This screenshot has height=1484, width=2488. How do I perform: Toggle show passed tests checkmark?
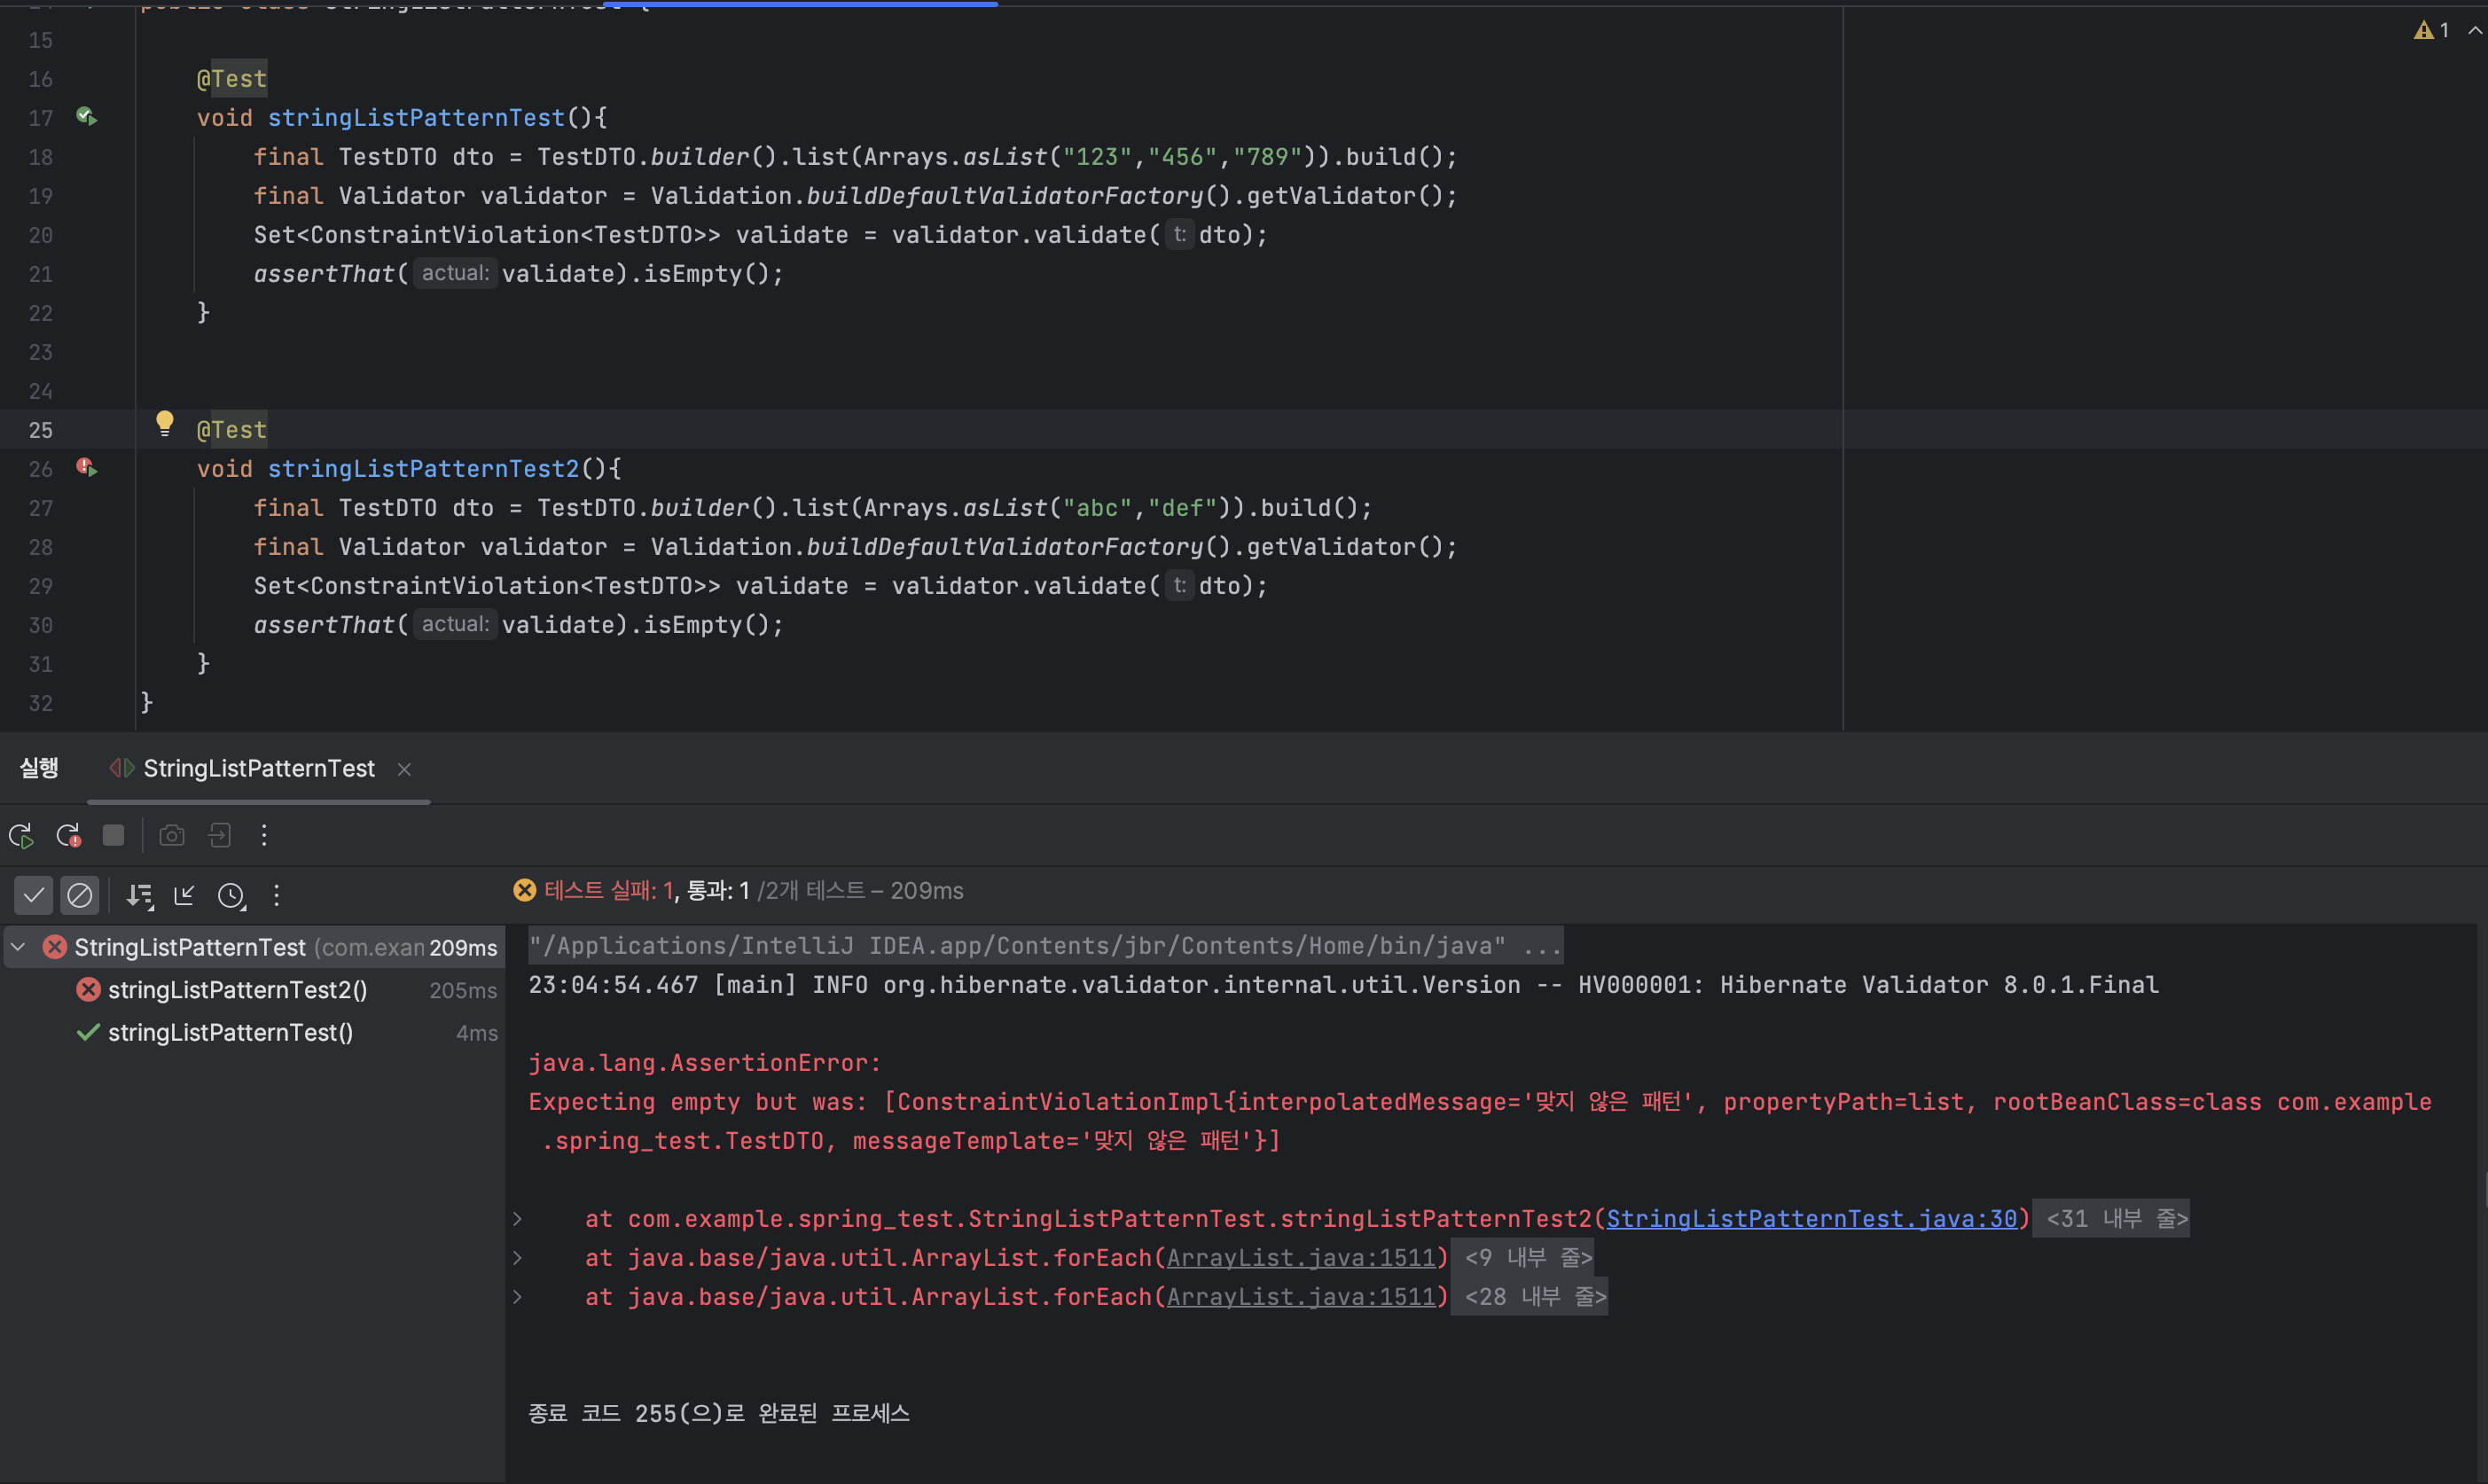coord(33,895)
